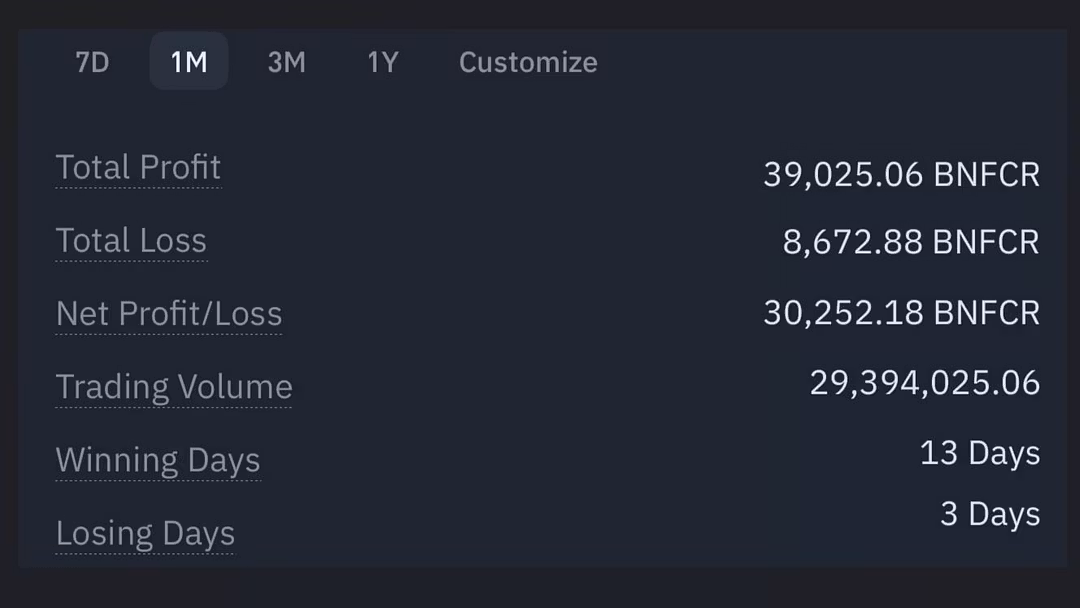Open the Customize date range option
This screenshot has height=608, width=1080.
(528, 62)
